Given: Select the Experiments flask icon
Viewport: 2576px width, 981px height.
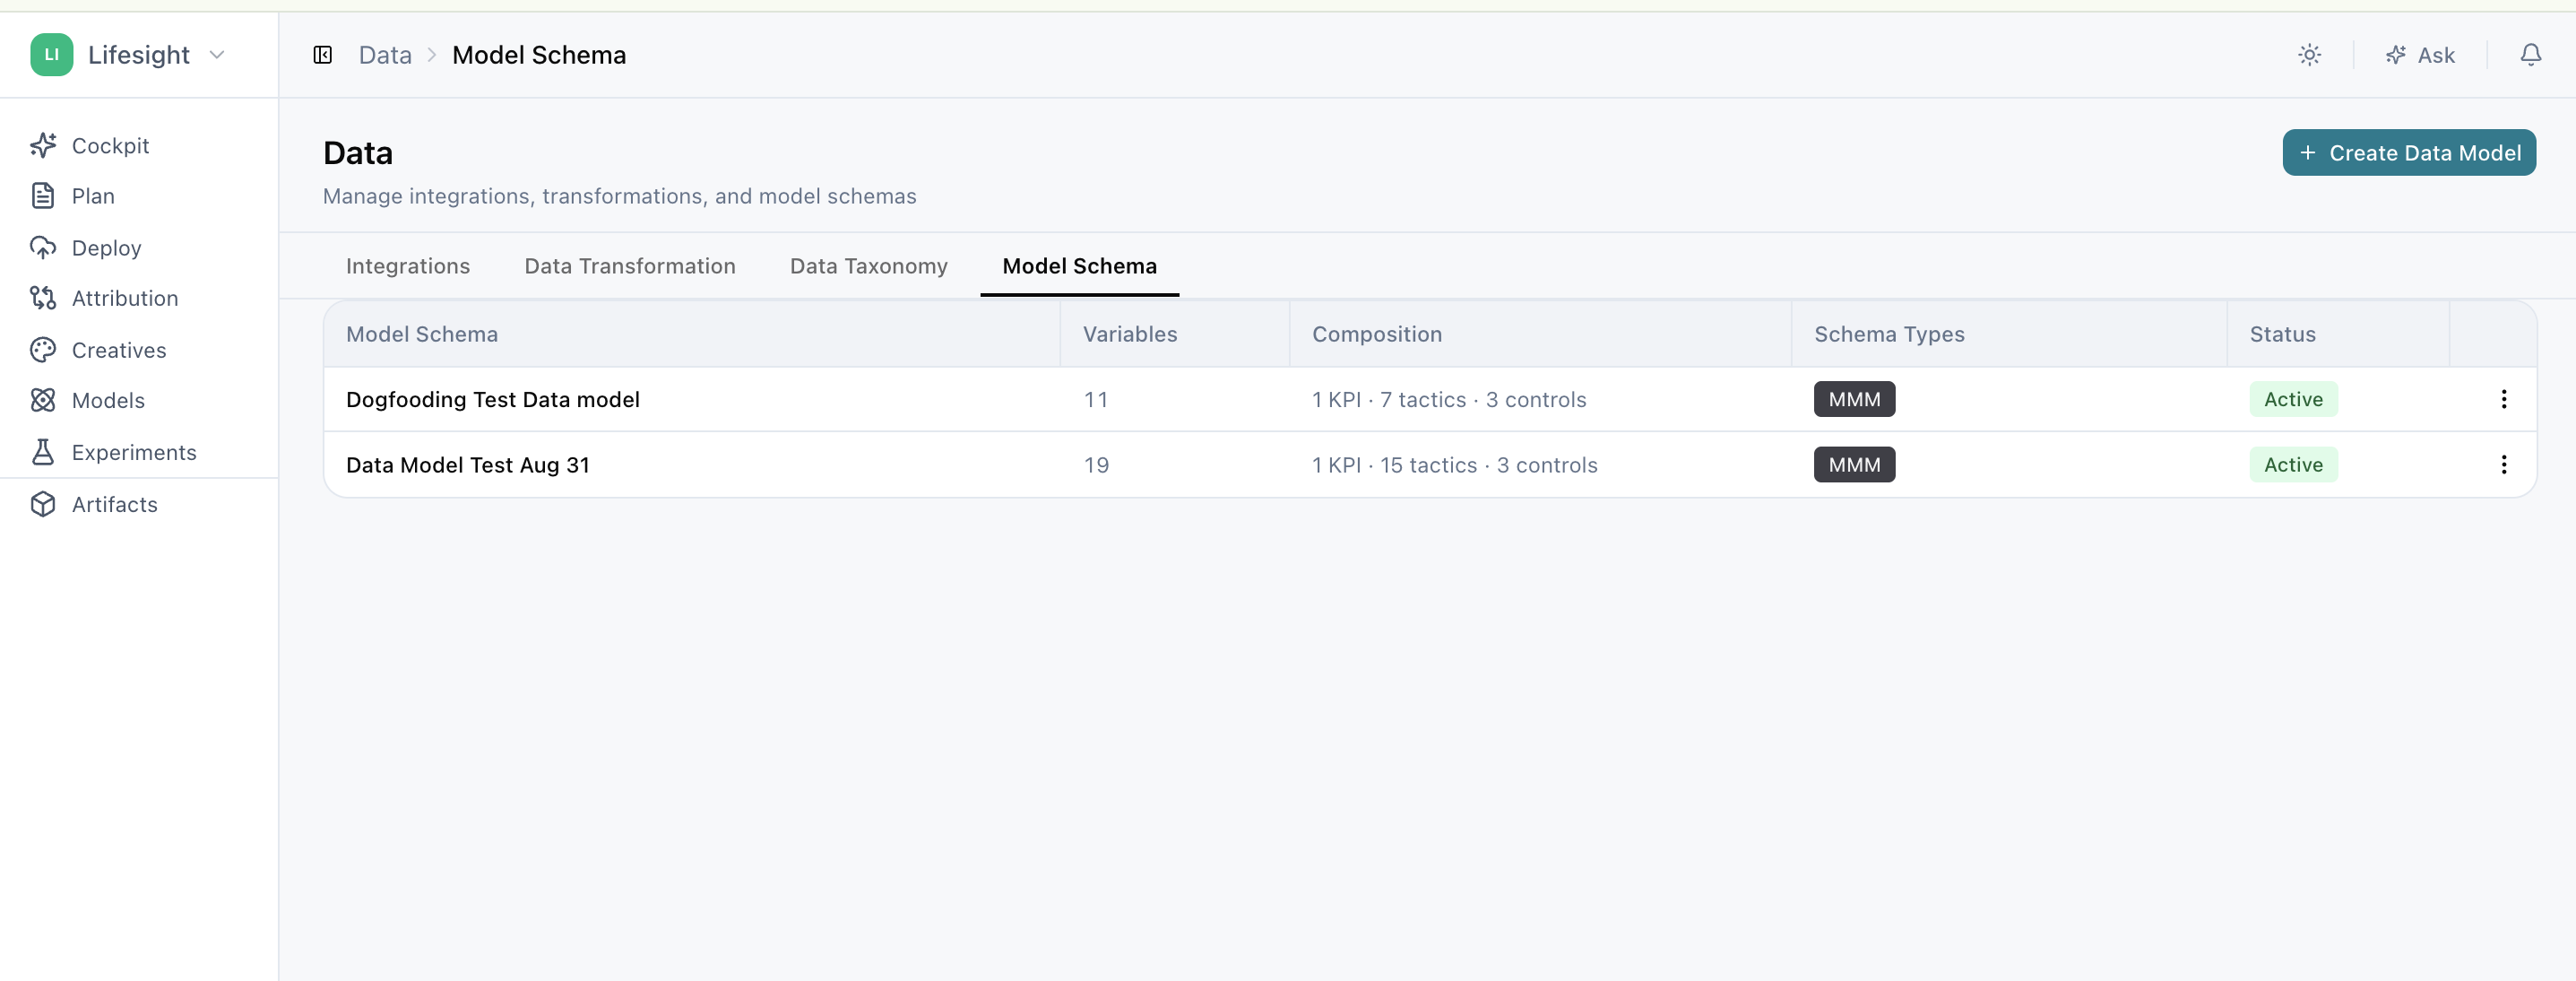Looking at the screenshot, I should pos(43,452).
